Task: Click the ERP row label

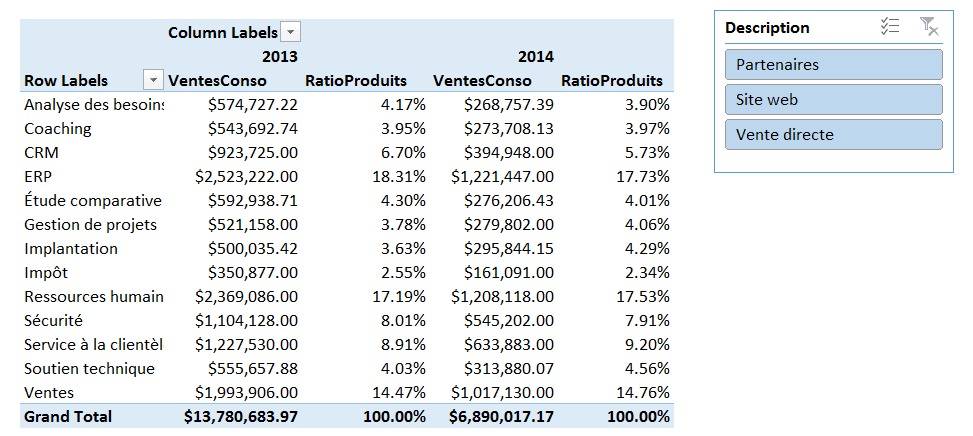Action: [x=38, y=176]
